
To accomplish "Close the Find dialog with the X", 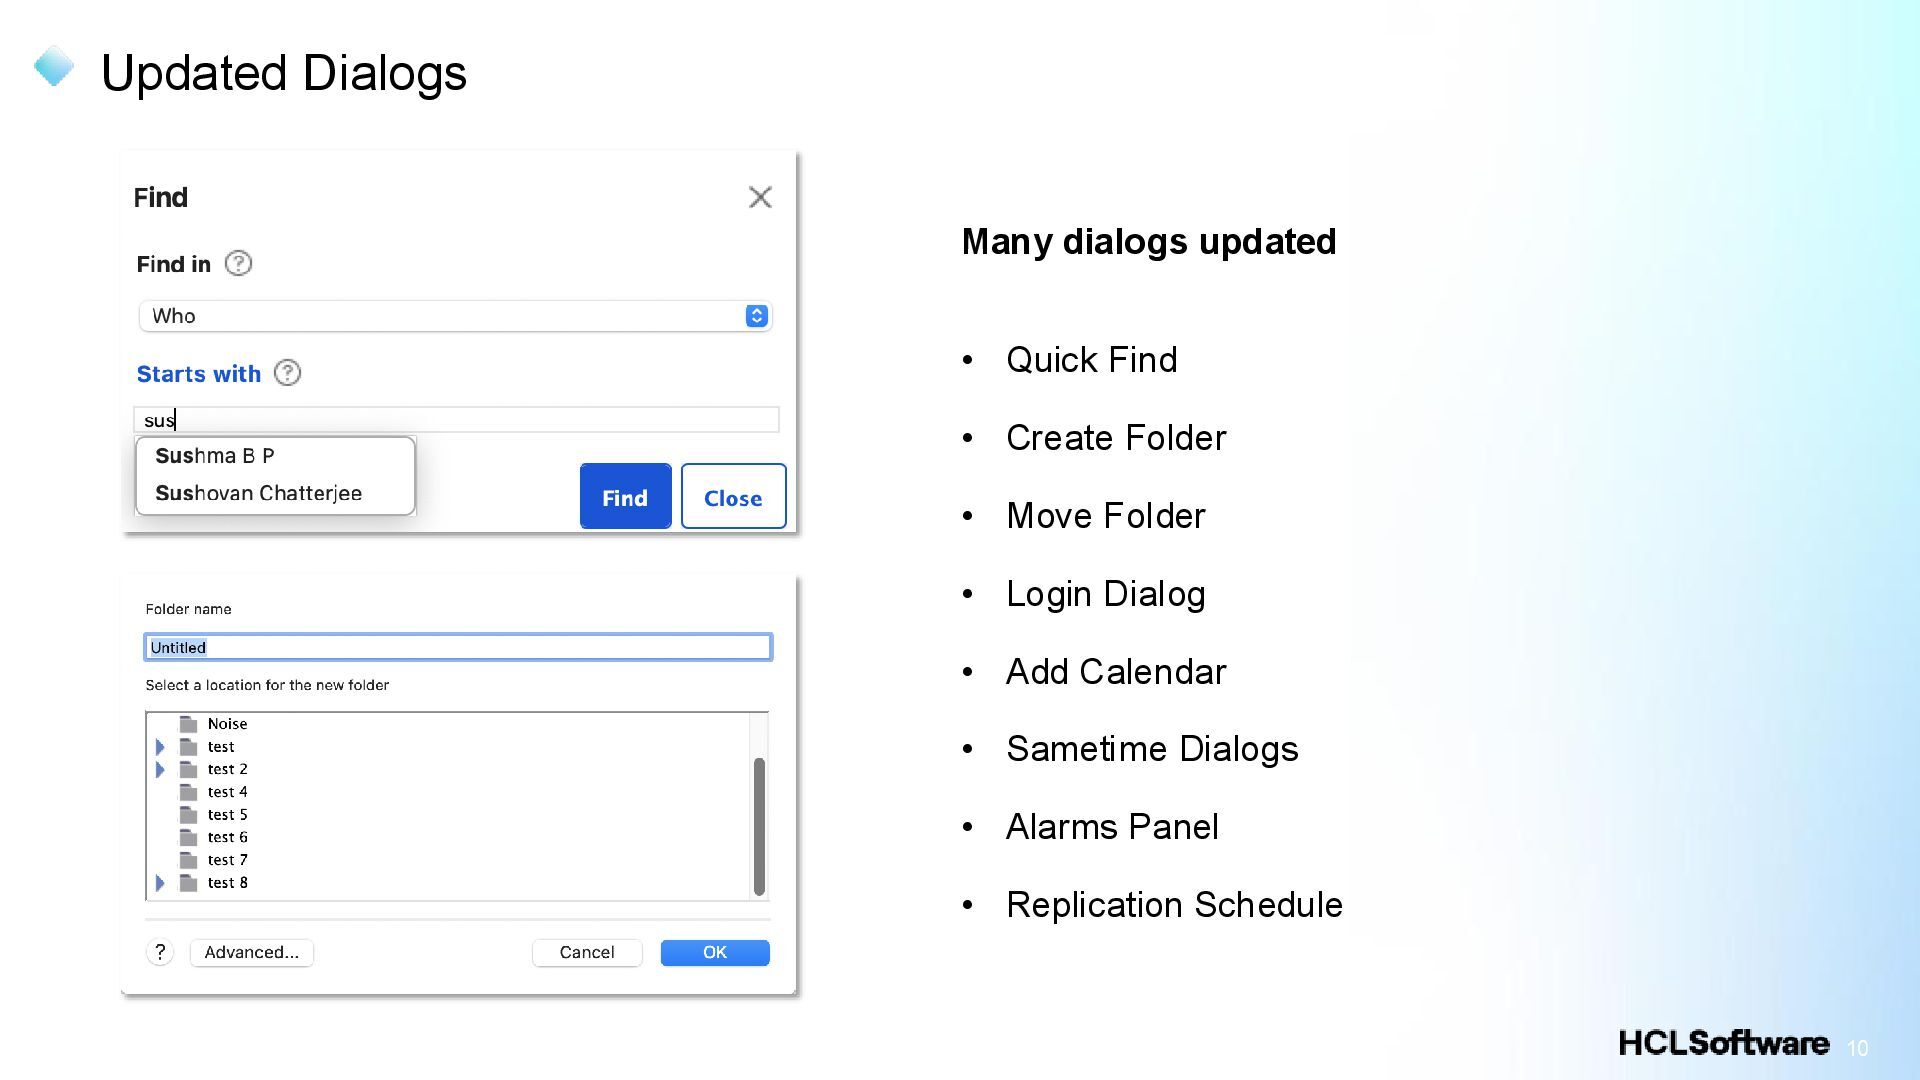I will click(760, 197).
